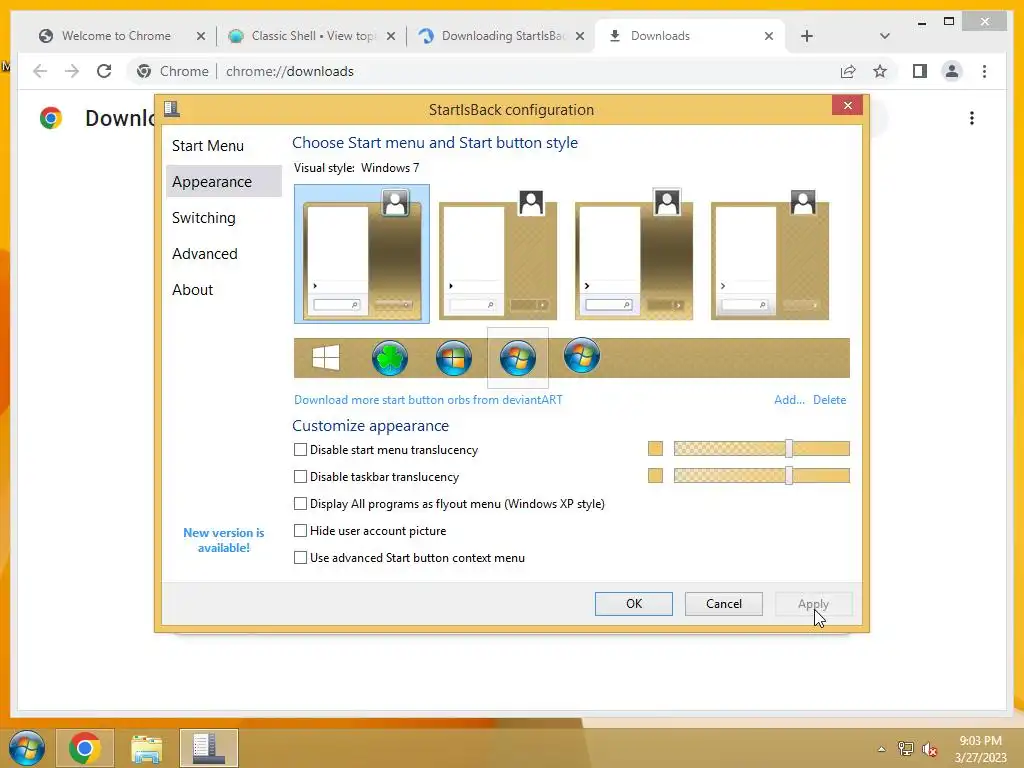Screen dimensions: 1024x768
Task: Click the Windows Start orb on taskbar
Action: tap(26, 748)
